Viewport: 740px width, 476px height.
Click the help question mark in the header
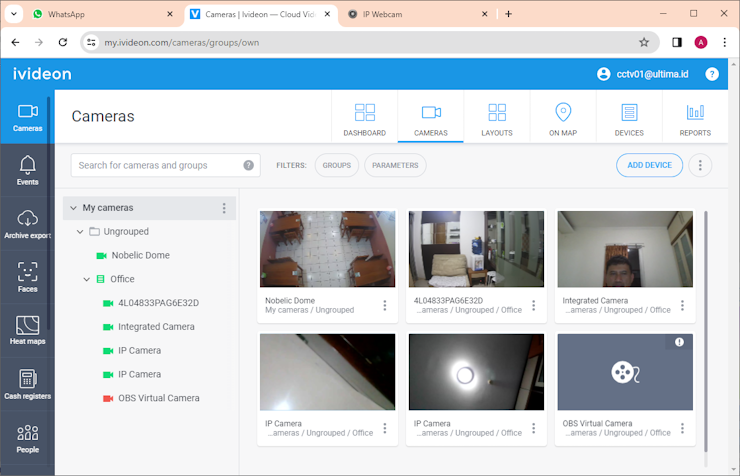tap(712, 74)
